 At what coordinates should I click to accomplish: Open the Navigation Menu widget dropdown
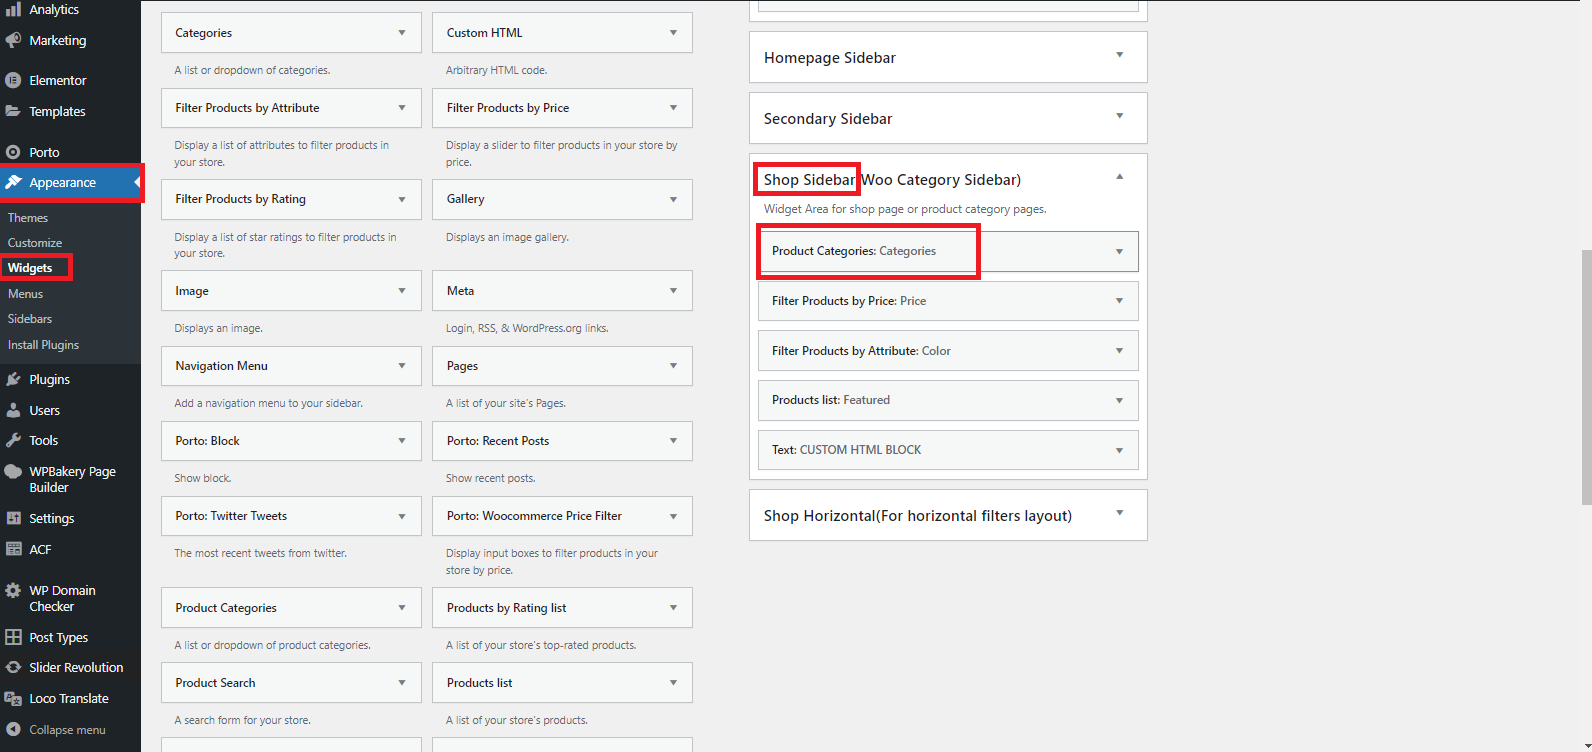(x=402, y=366)
